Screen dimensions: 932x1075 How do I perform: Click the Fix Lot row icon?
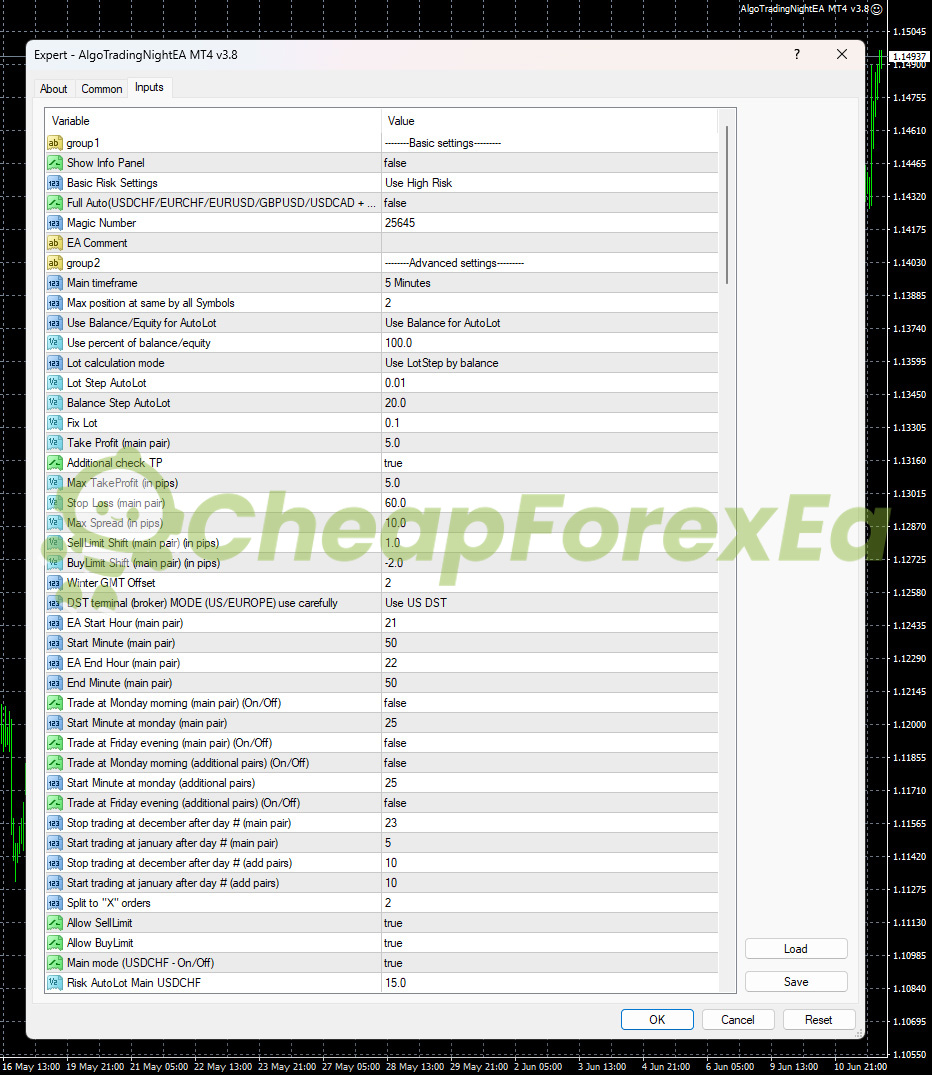[x=55, y=423]
